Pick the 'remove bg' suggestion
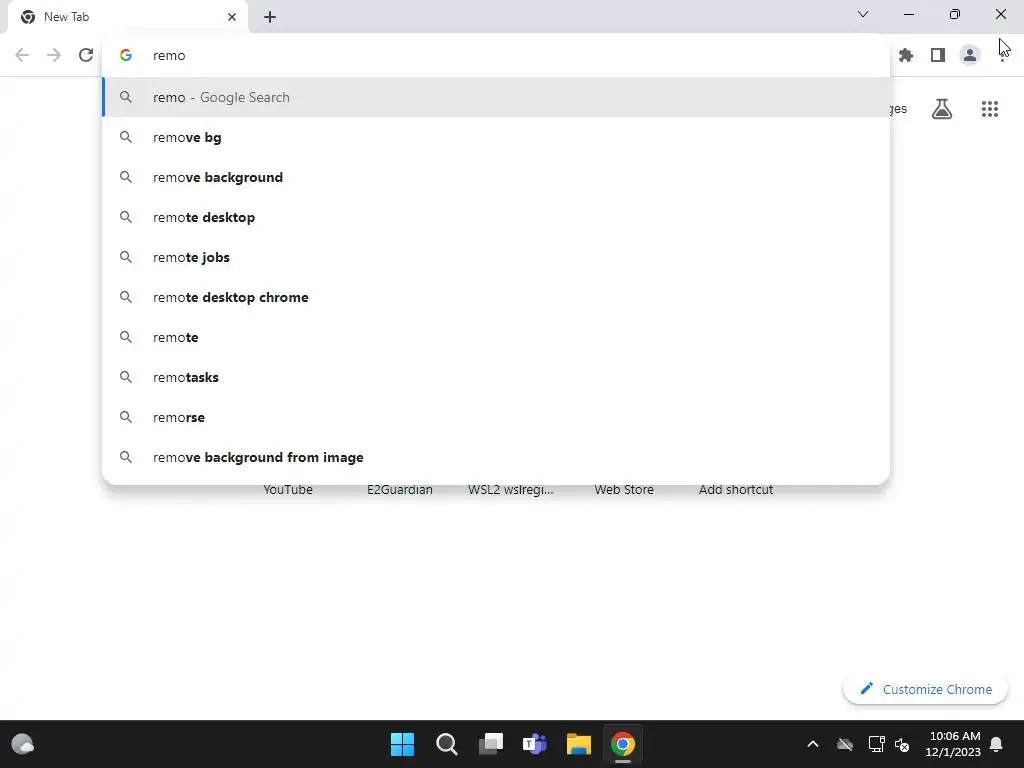 [496, 137]
